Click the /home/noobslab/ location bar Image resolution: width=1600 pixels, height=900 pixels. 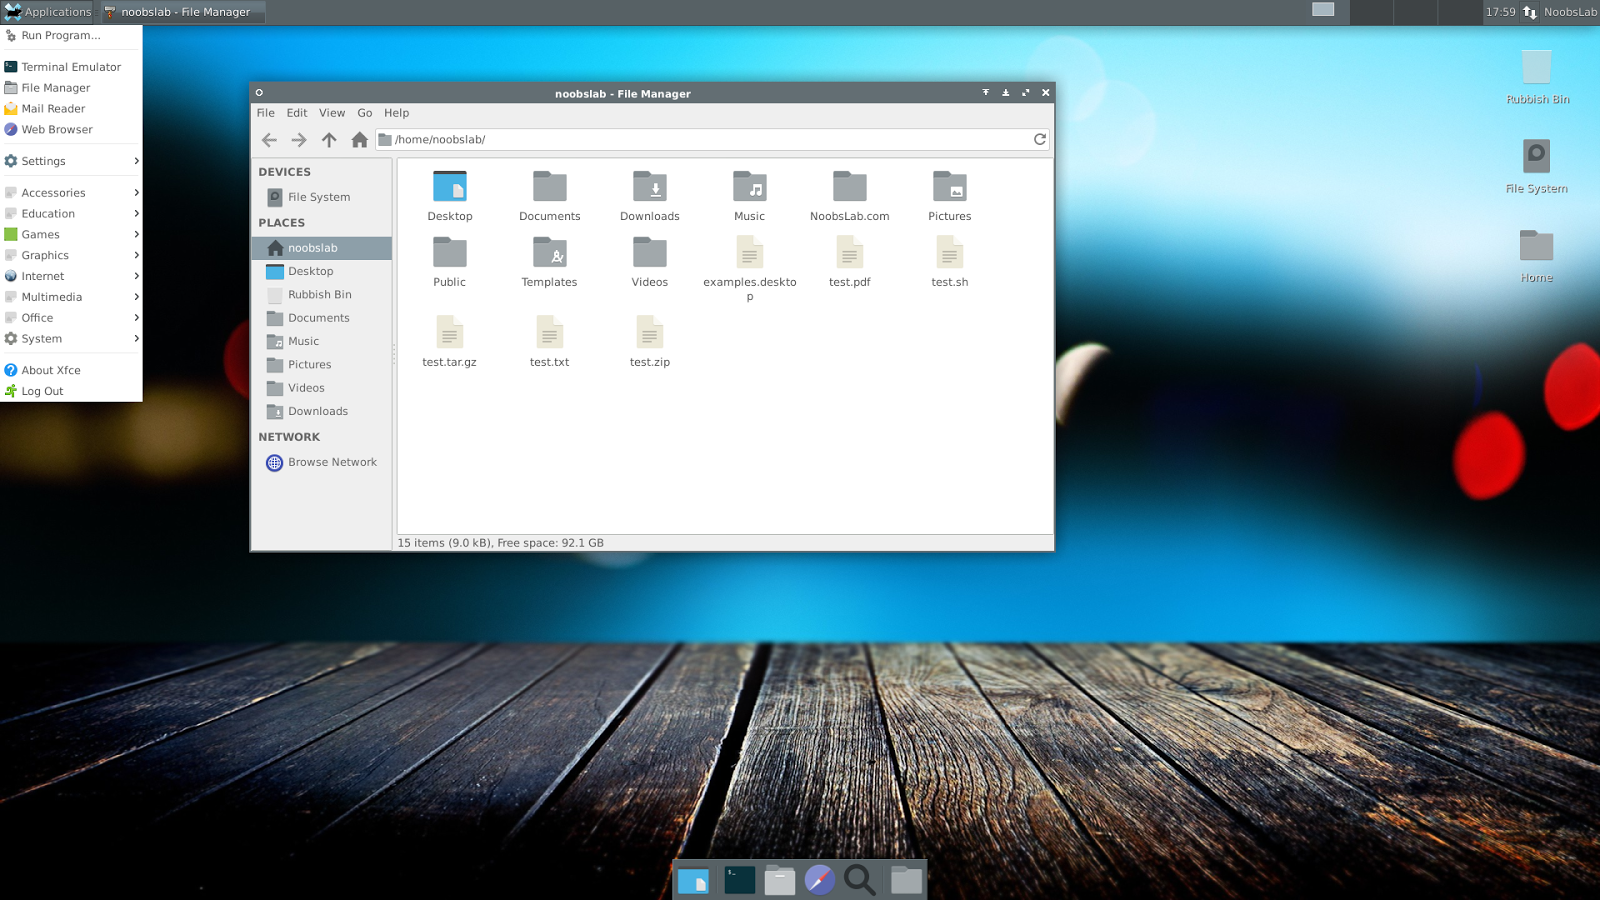712,140
